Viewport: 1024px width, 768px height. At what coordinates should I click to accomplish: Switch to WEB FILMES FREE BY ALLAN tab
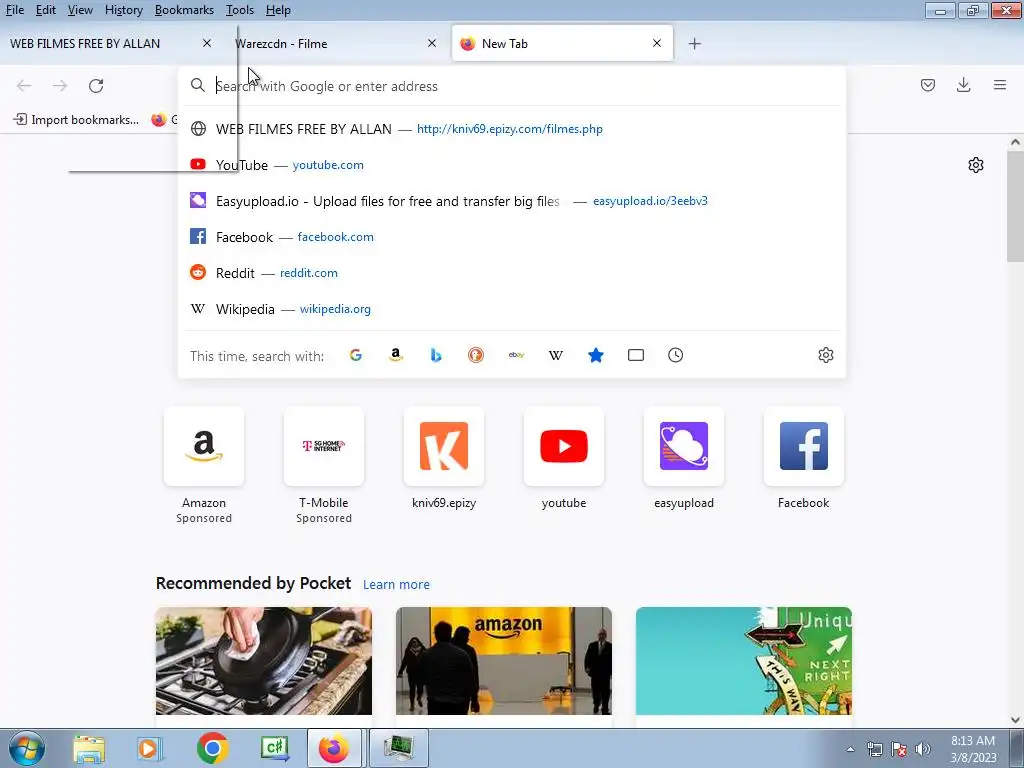click(x=85, y=44)
